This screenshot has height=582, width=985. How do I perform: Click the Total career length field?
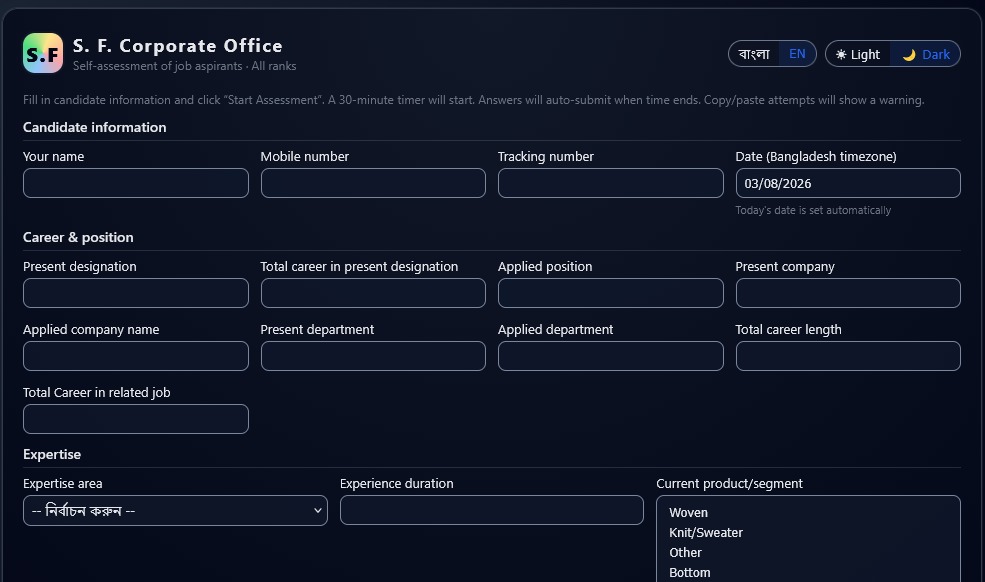point(848,356)
